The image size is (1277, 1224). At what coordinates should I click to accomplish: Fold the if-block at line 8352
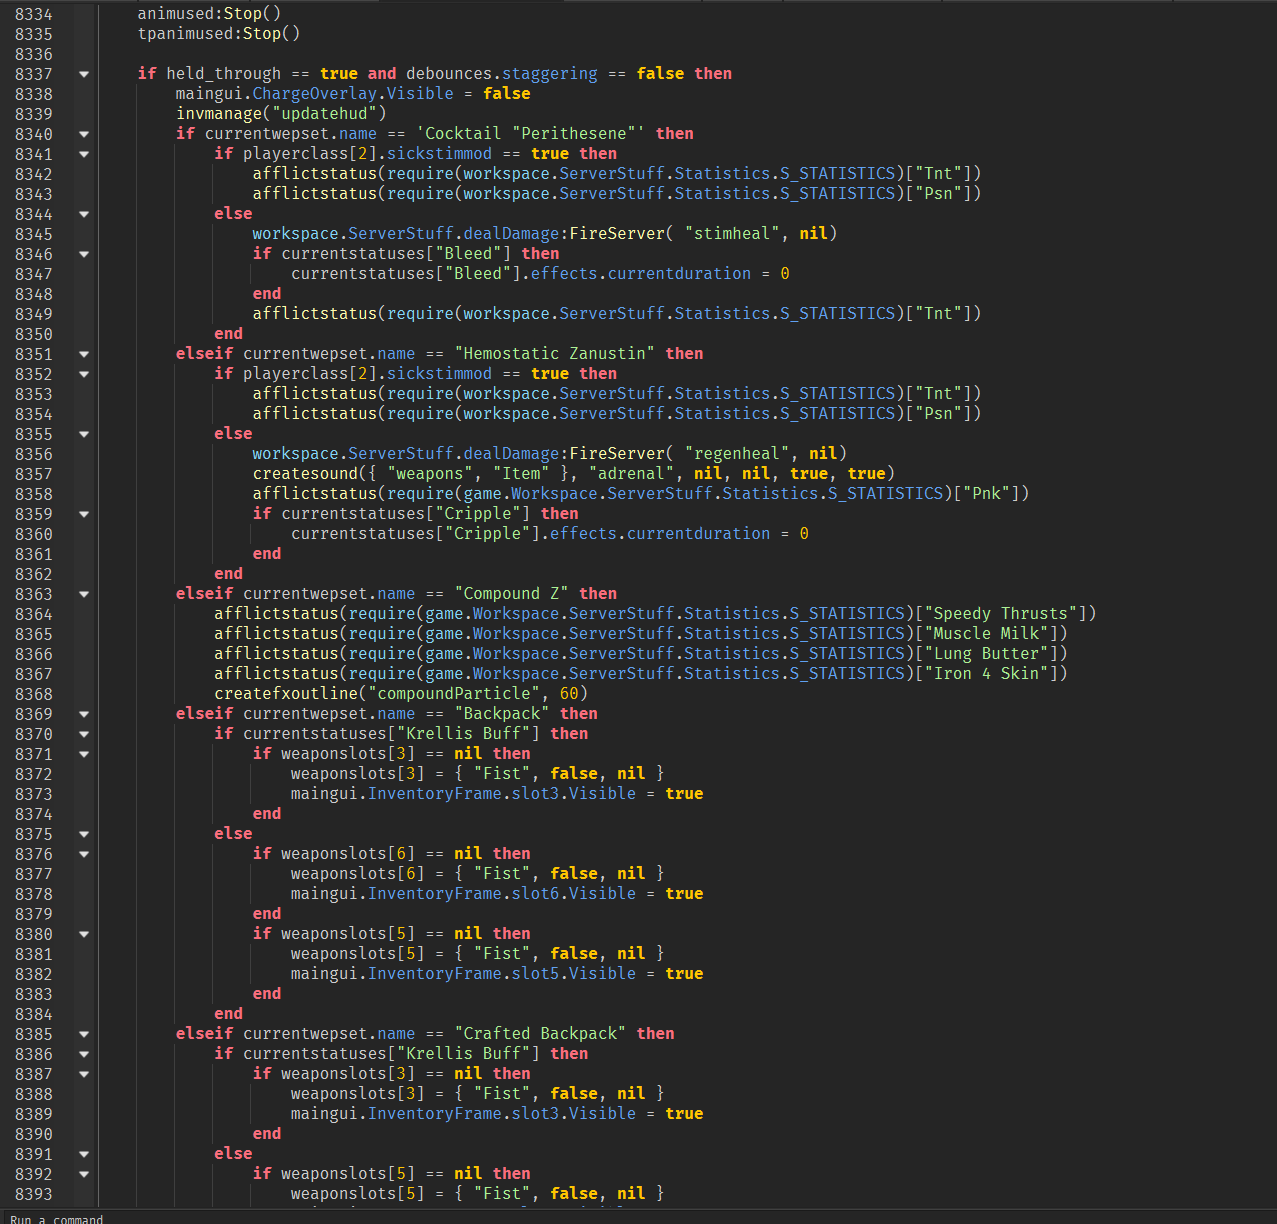[84, 374]
